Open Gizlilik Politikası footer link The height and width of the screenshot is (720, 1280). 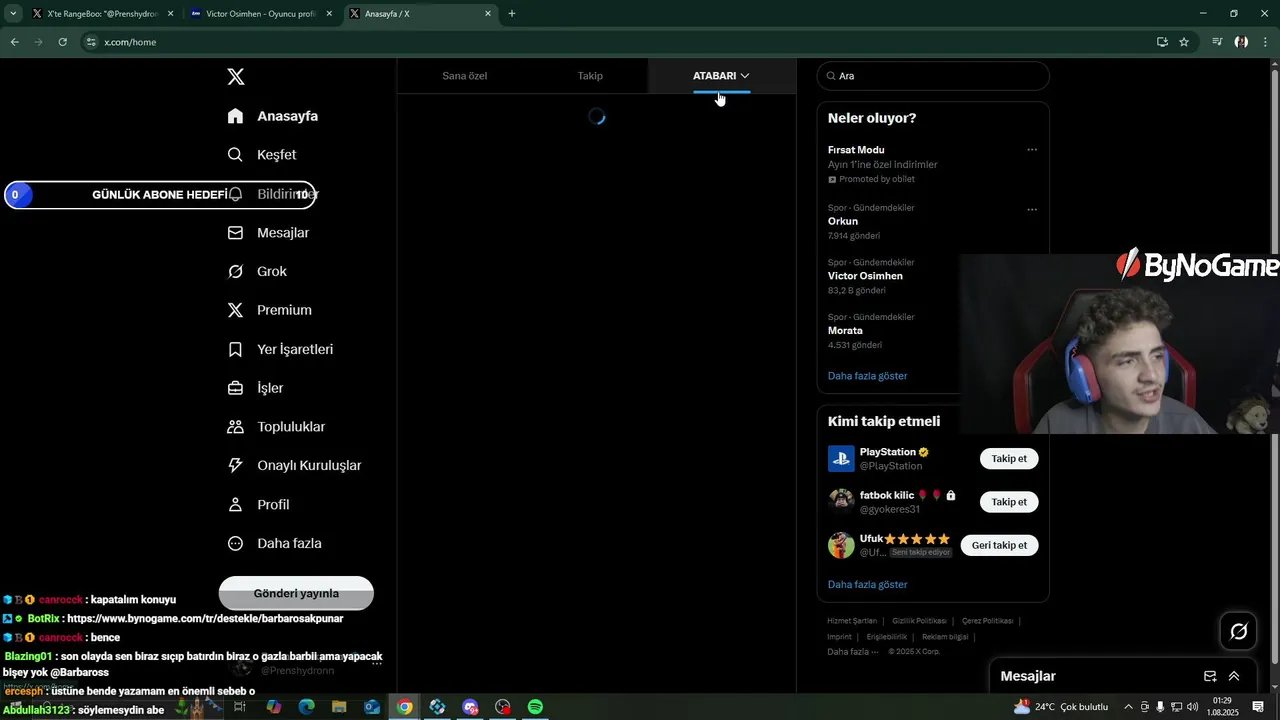pos(919,621)
